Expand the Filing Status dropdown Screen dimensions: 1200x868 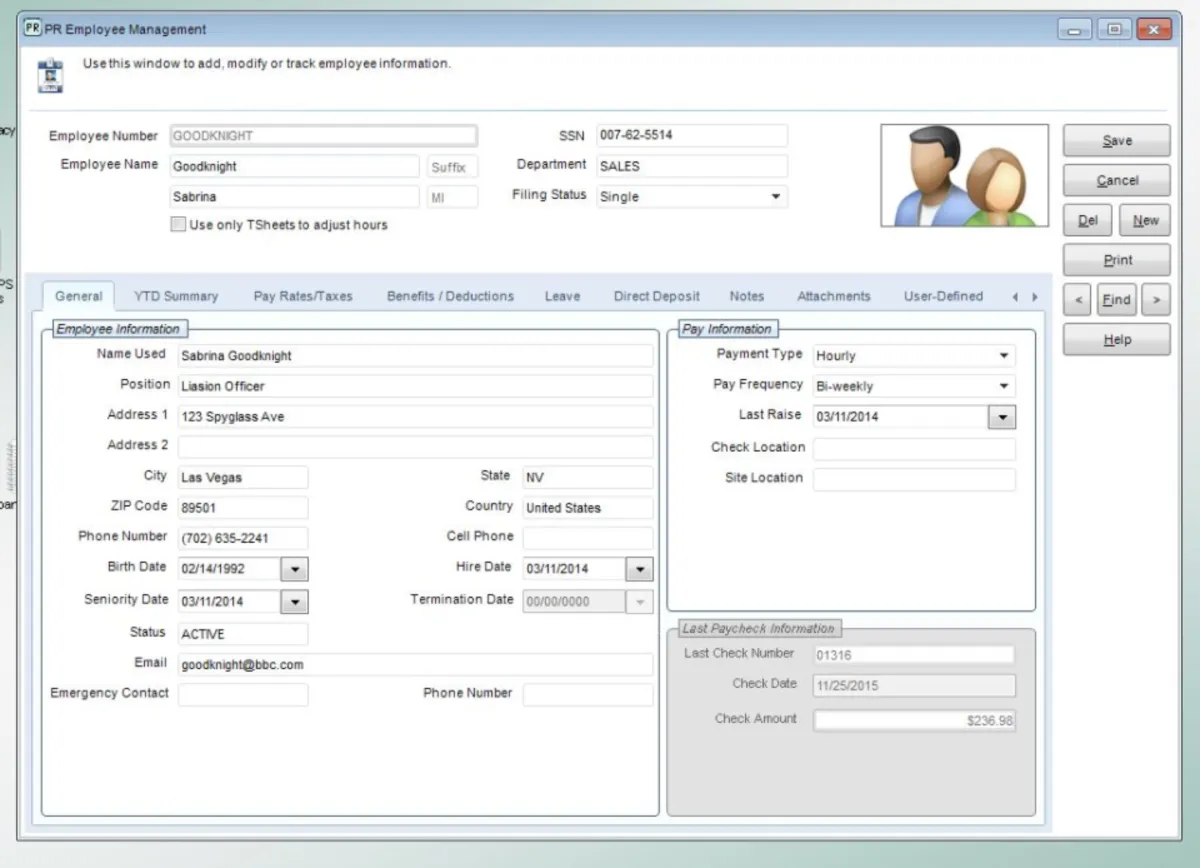[775, 197]
